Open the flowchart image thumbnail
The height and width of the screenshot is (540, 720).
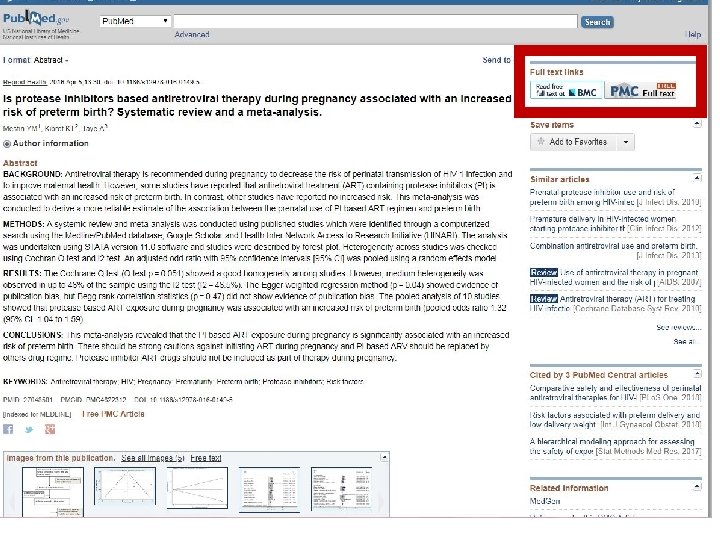(53, 492)
